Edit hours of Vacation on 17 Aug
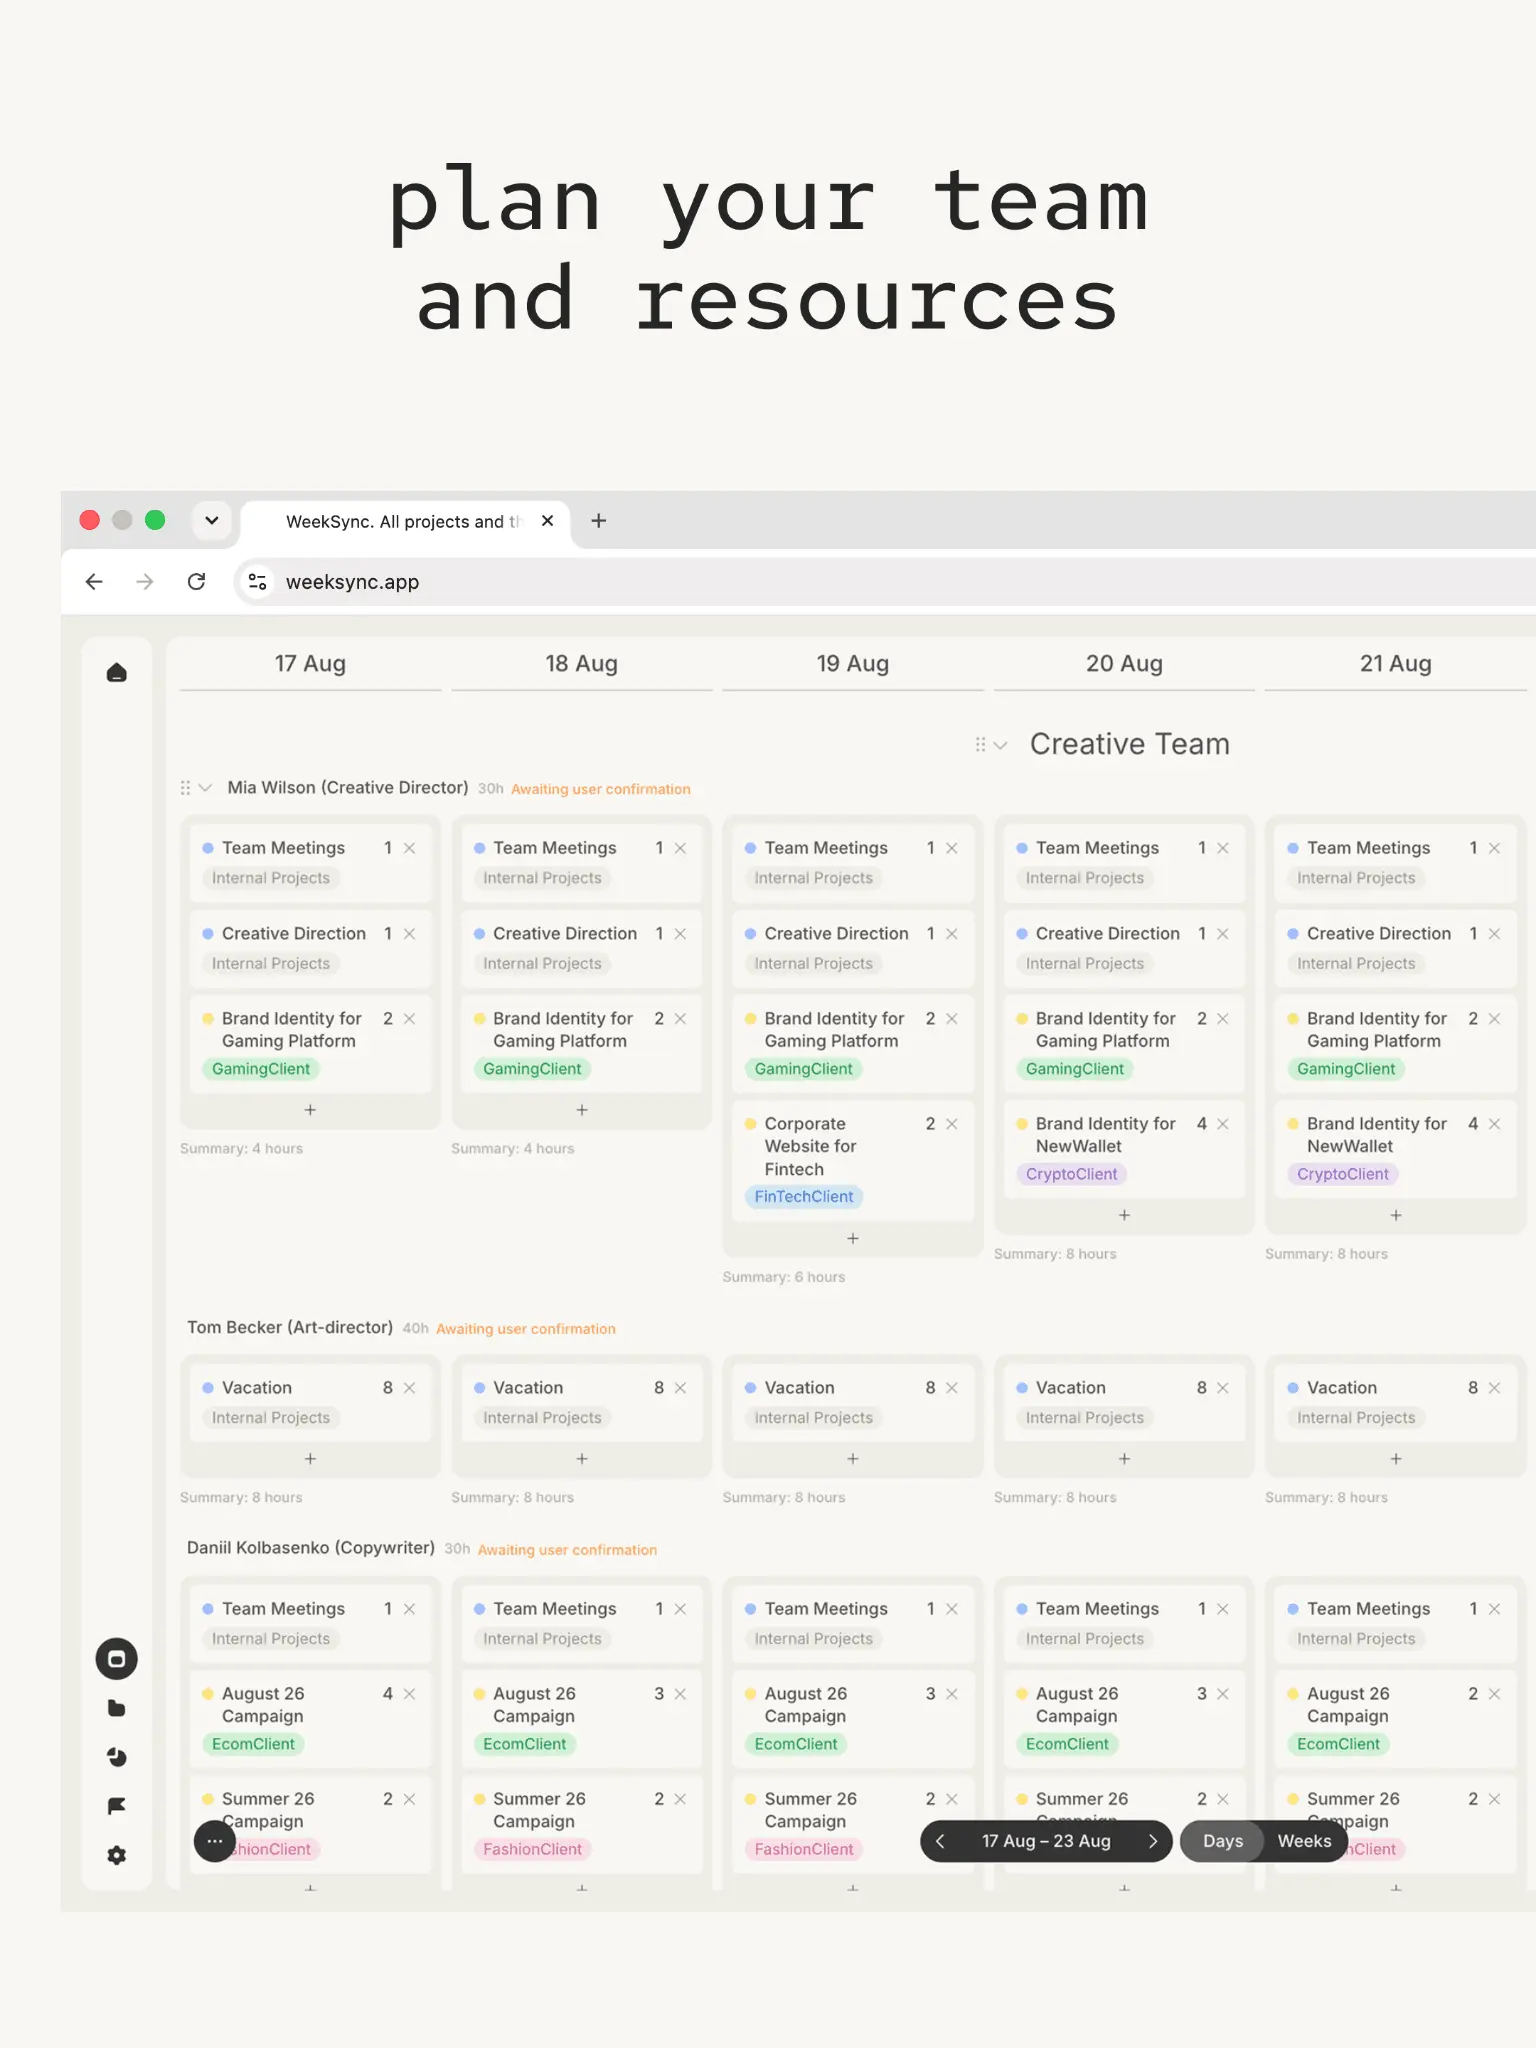This screenshot has height=2048, width=1536. (x=388, y=1388)
